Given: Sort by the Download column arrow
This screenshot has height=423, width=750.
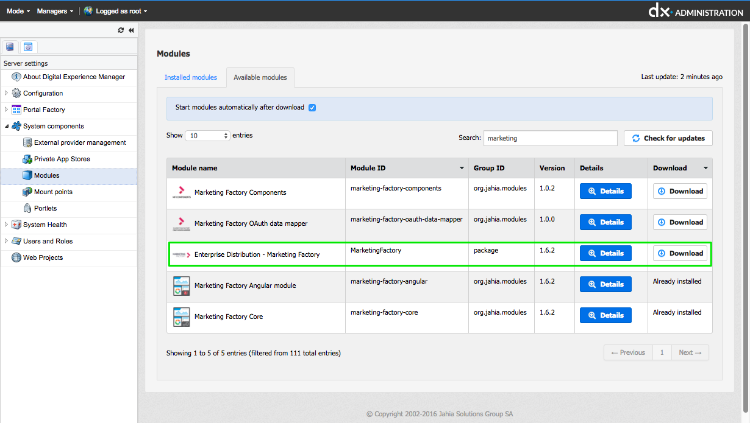Looking at the screenshot, I should (x=706, y=168).
